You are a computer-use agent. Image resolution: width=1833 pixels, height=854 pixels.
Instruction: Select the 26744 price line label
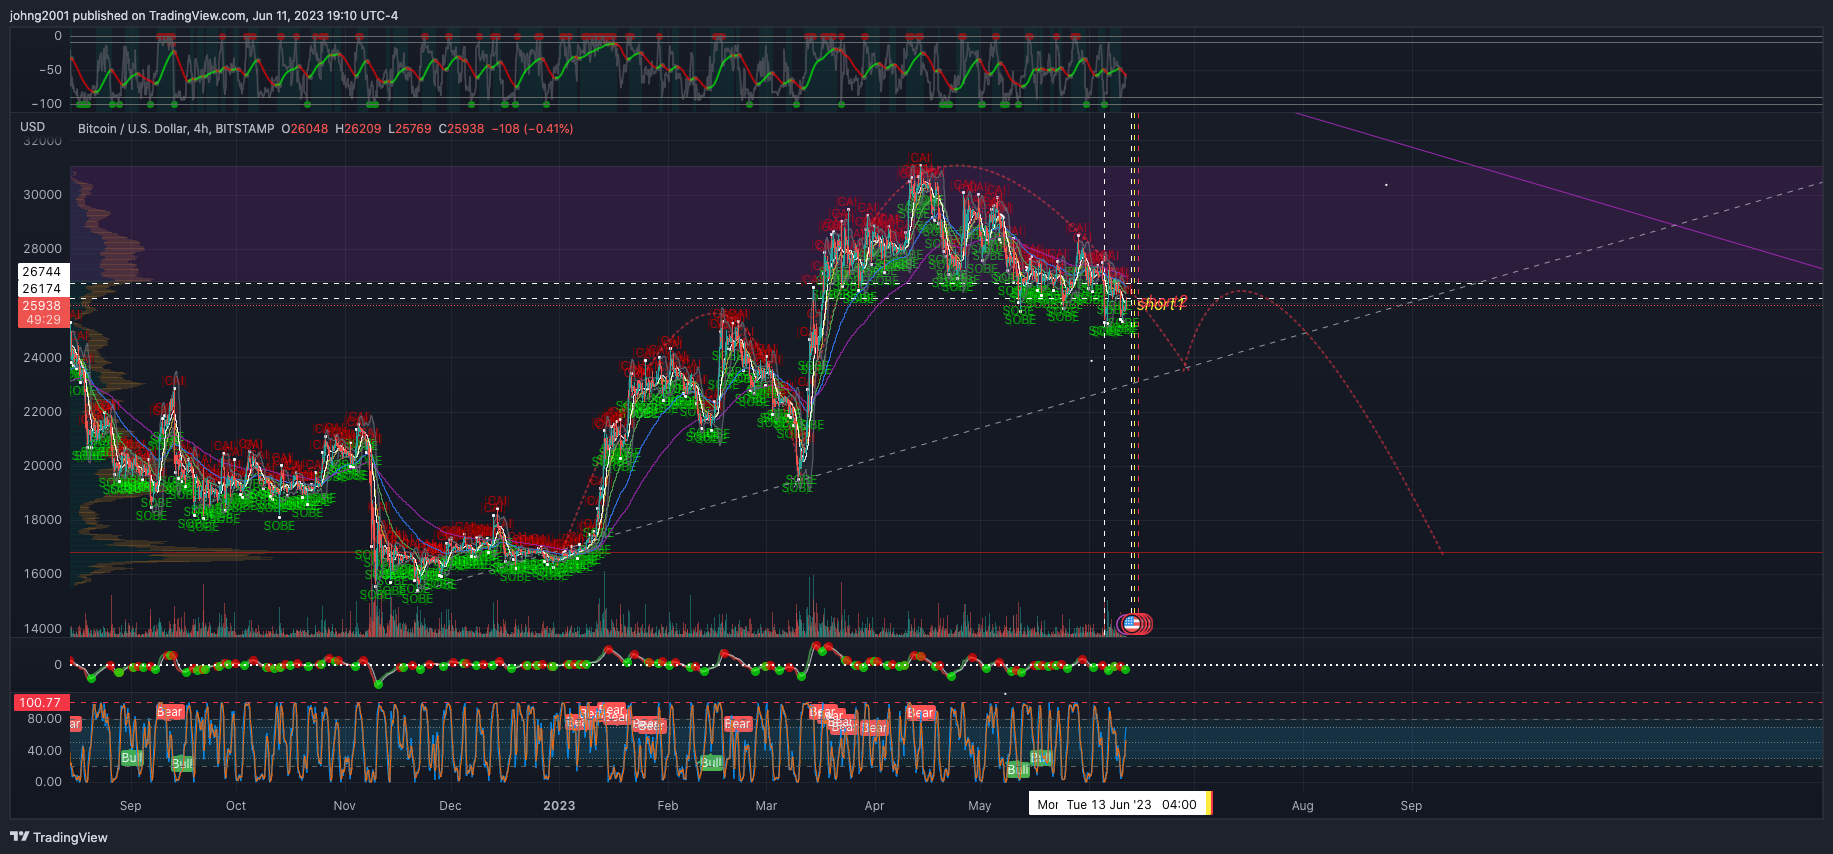click(43, 272)
